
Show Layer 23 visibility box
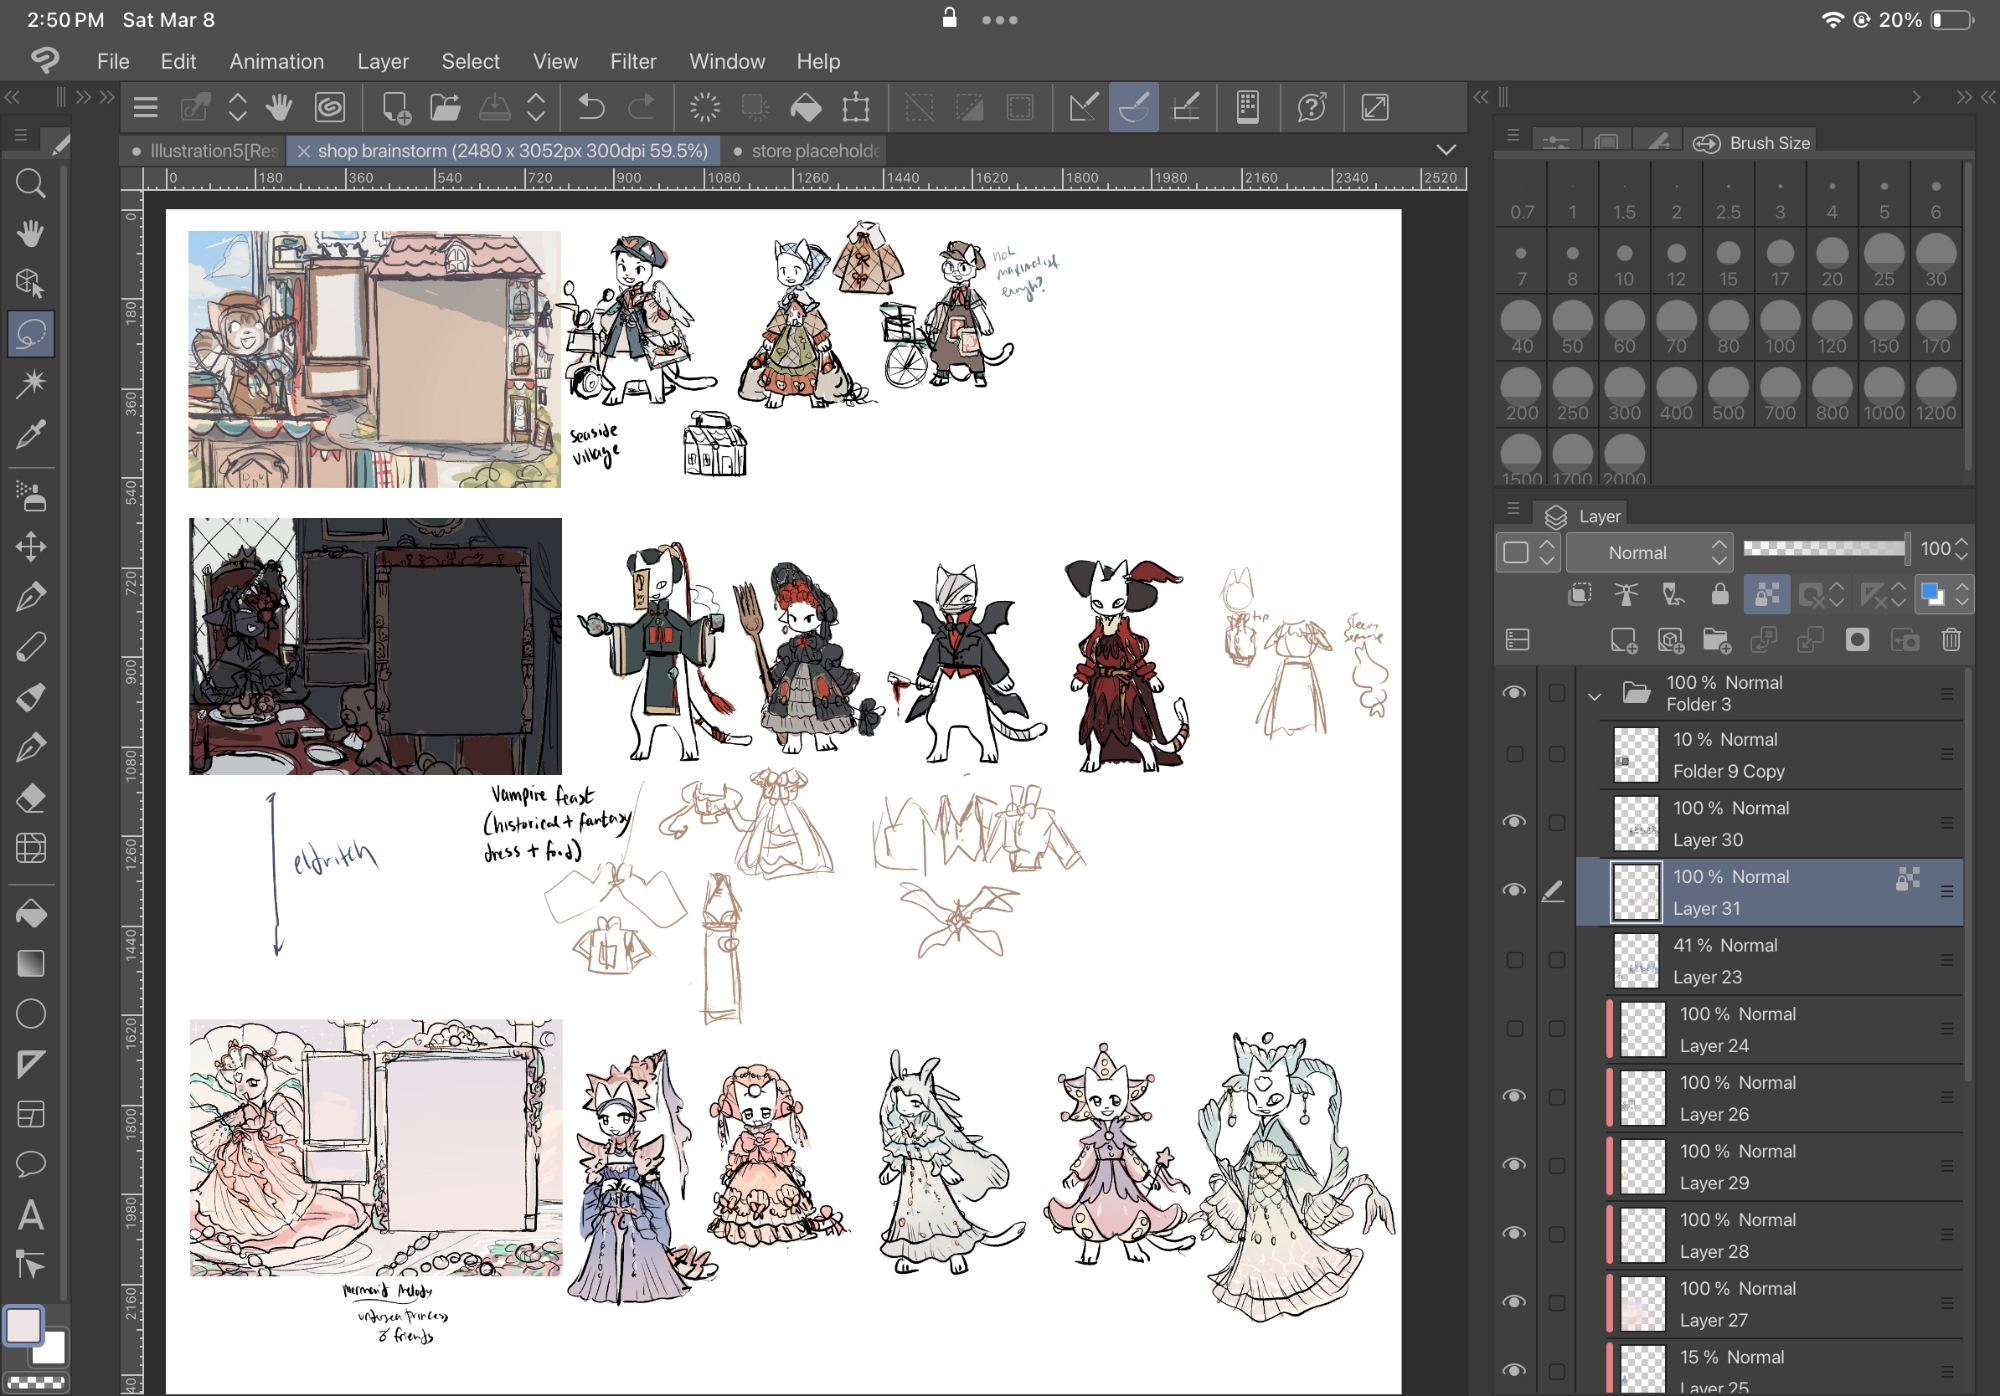point(1515,960)
